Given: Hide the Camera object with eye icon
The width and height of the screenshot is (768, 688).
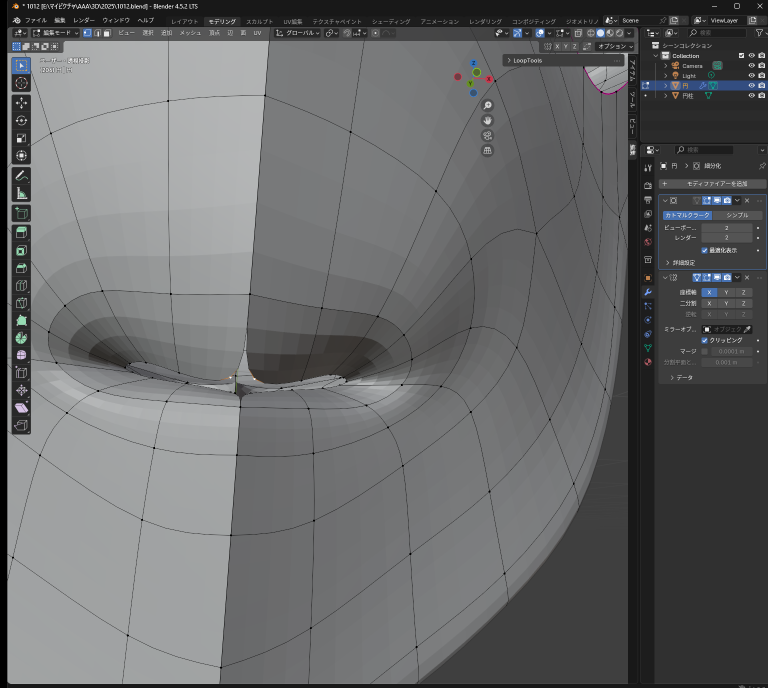Looking at the screenshot, I should coord(750,66).
